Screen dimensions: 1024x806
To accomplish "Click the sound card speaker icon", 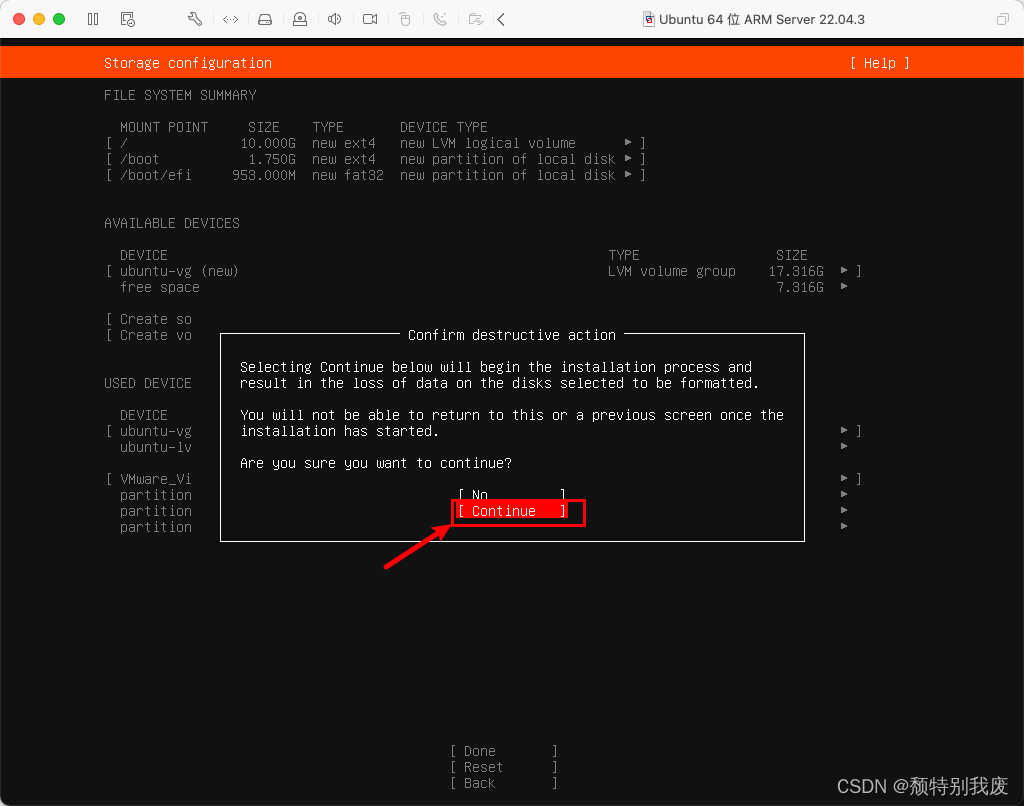I will coord(334,20).
